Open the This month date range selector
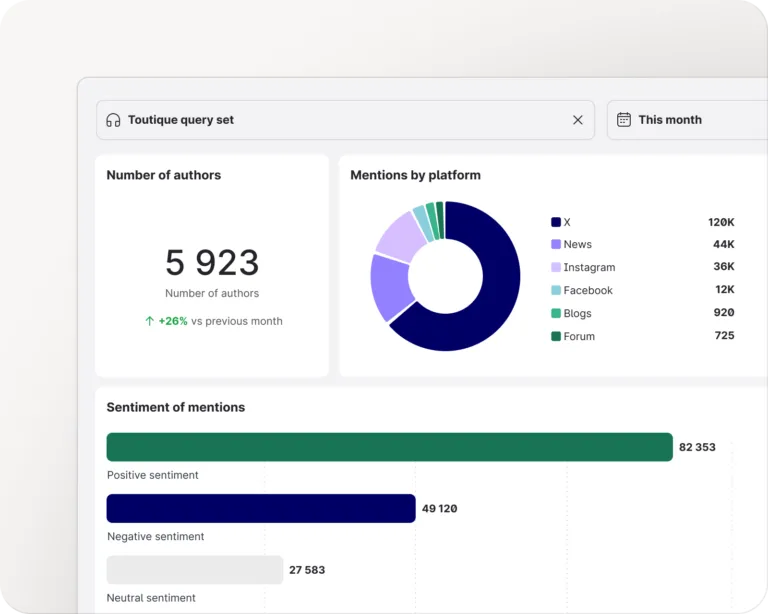The image size is (768, 614). click(688, 120)
